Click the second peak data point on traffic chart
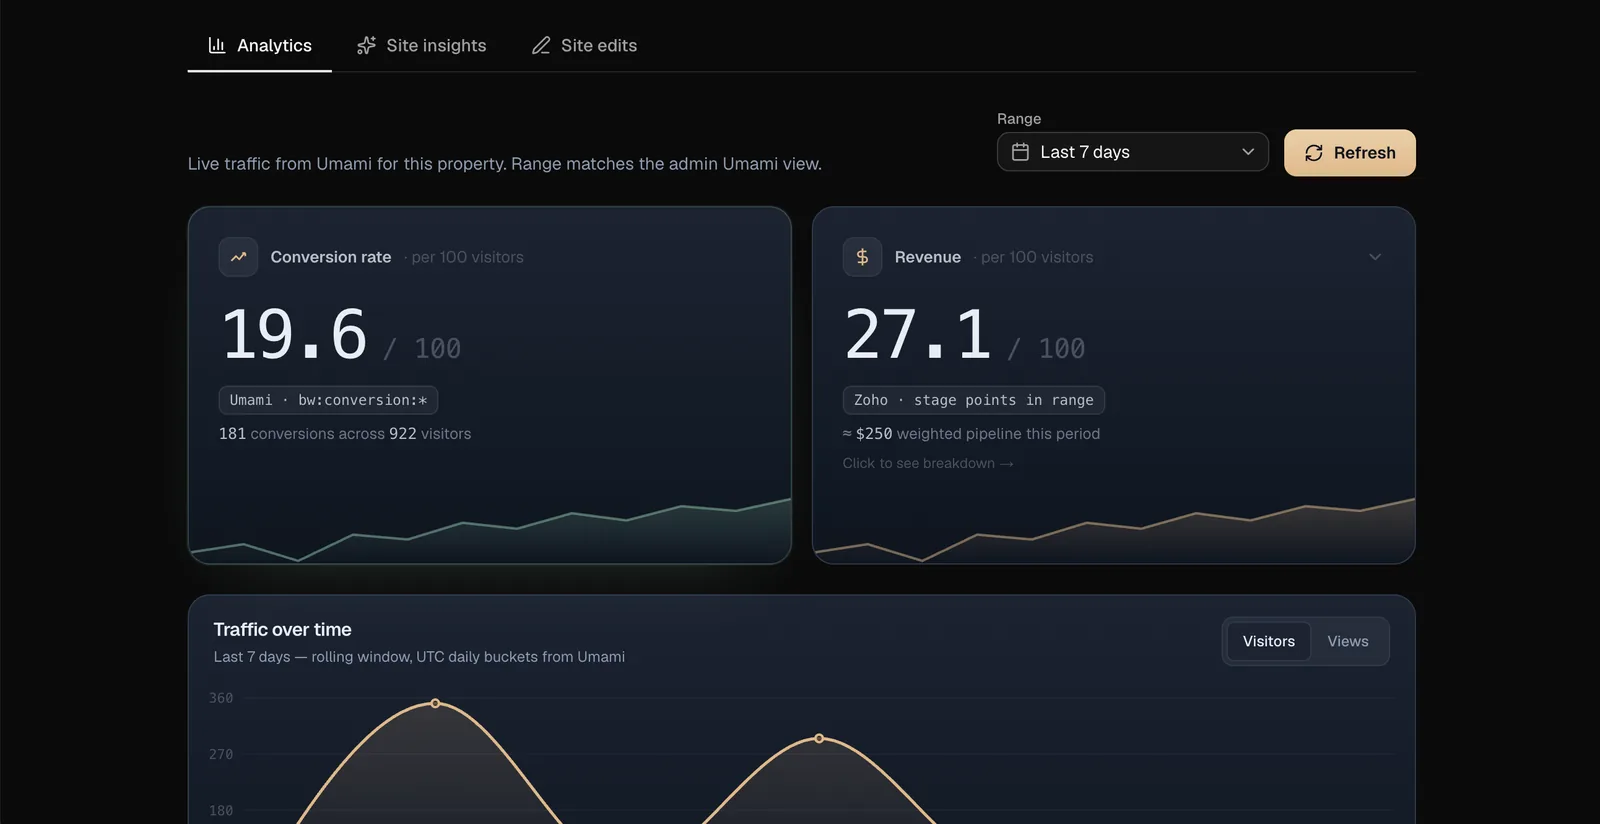 coord(819,738)
